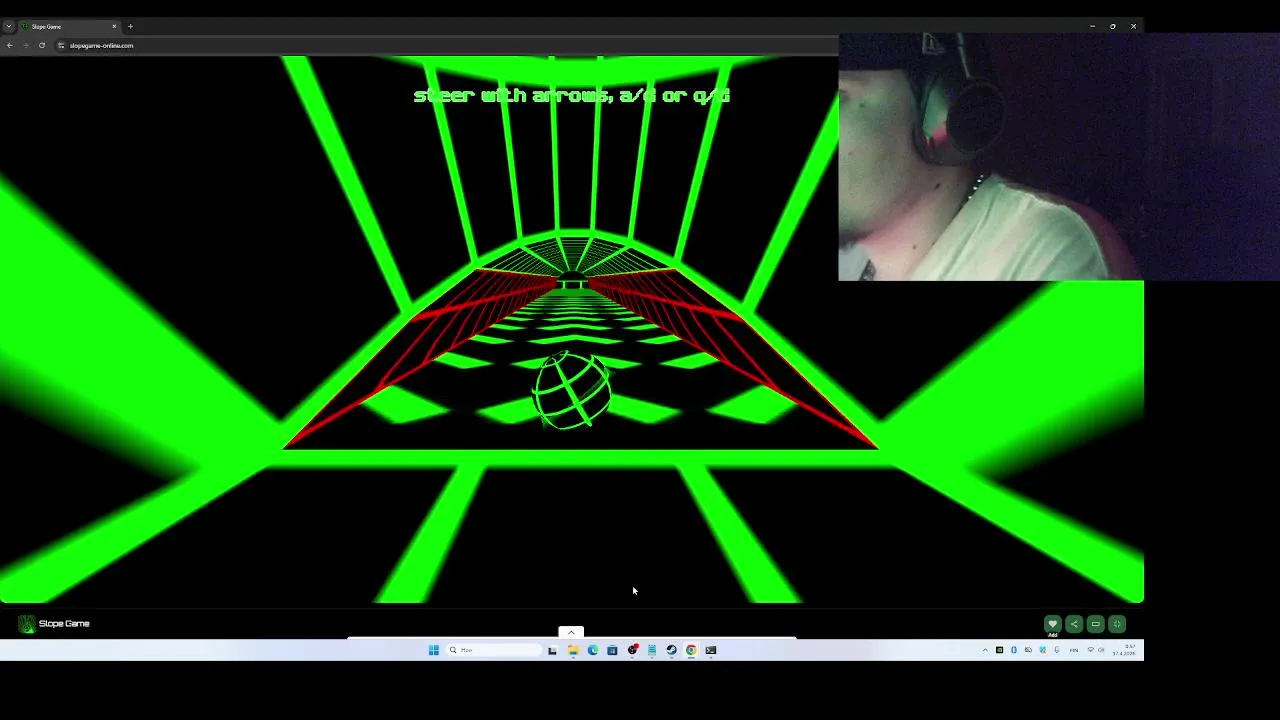This screenshot has width=1280, height=720.
Task: Open a new browser tab with the plus button
Action: pos(130,26)
